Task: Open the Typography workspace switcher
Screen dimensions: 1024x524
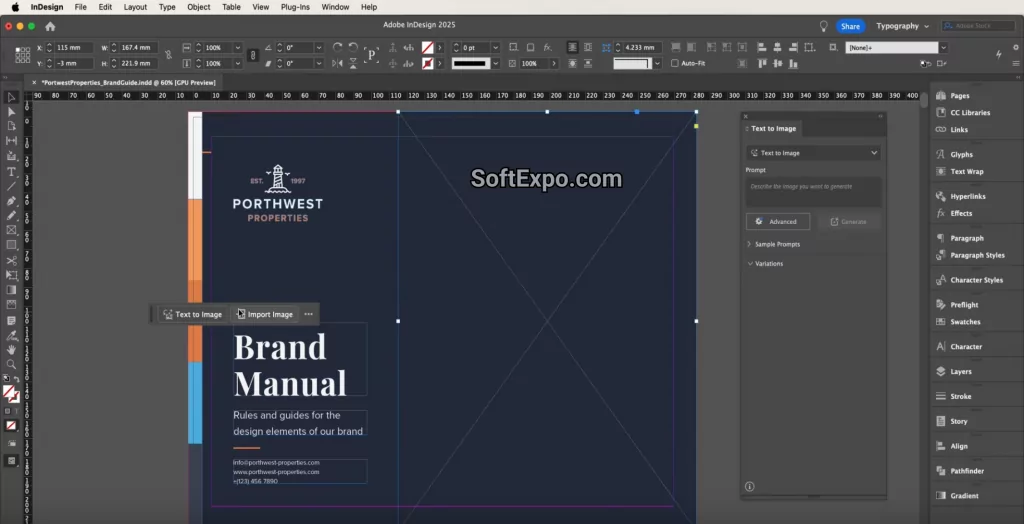Action: coord(903,26)
